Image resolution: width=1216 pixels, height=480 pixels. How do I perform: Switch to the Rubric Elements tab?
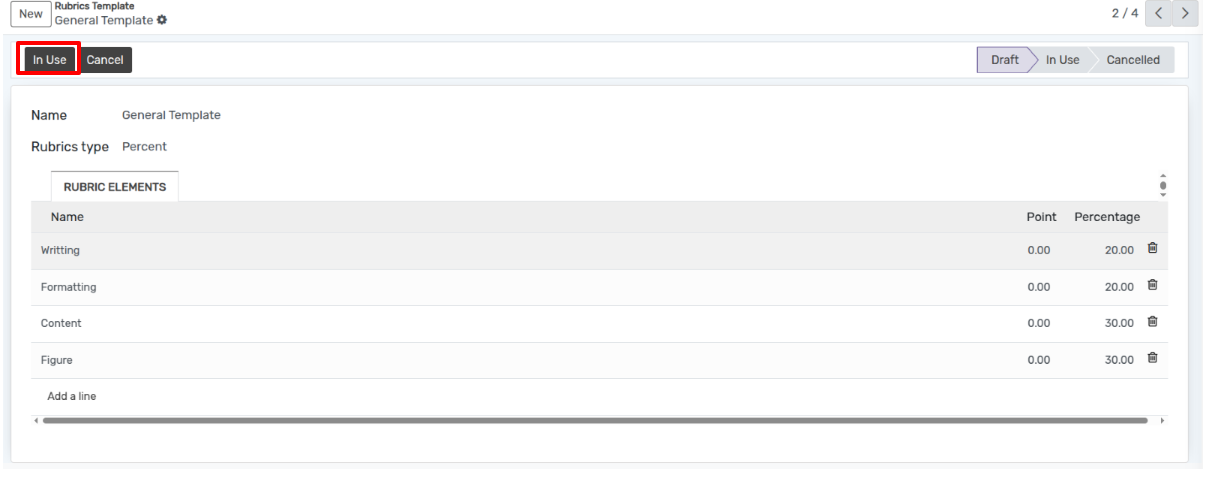[x=115, y=187]
